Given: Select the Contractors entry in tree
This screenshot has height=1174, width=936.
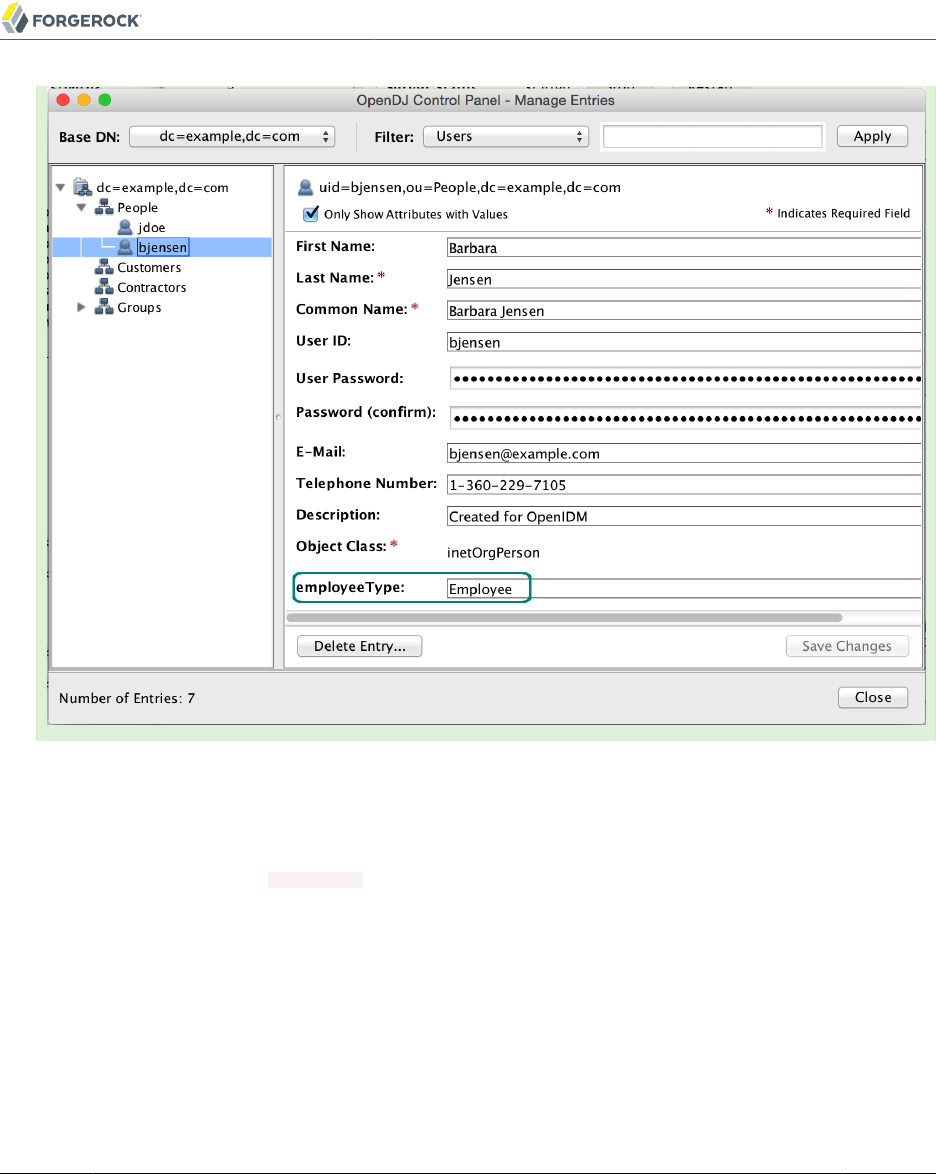Looking at the screenshot, I should pos(151,288).
